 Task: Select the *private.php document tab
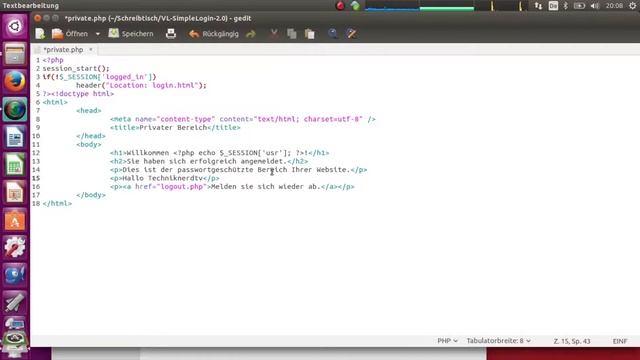point(63,49)
